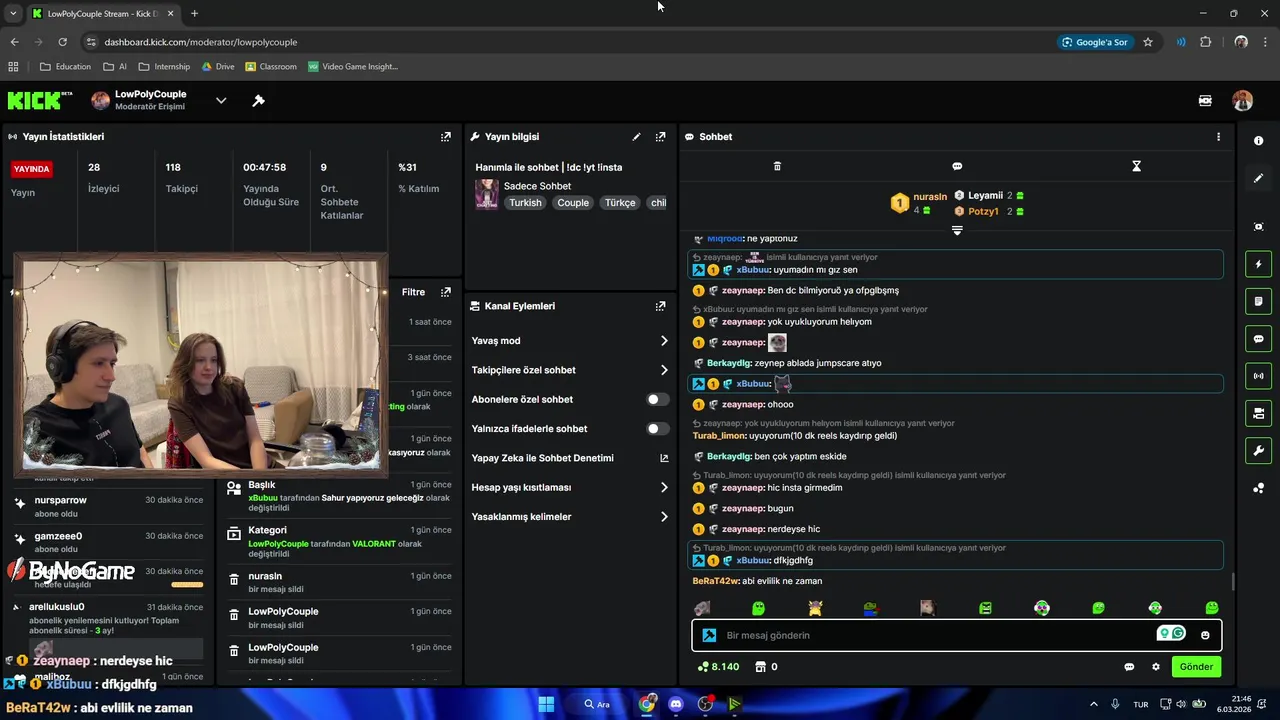Focus the Bir mesaj gönderin input field

(x=957, y=635)
